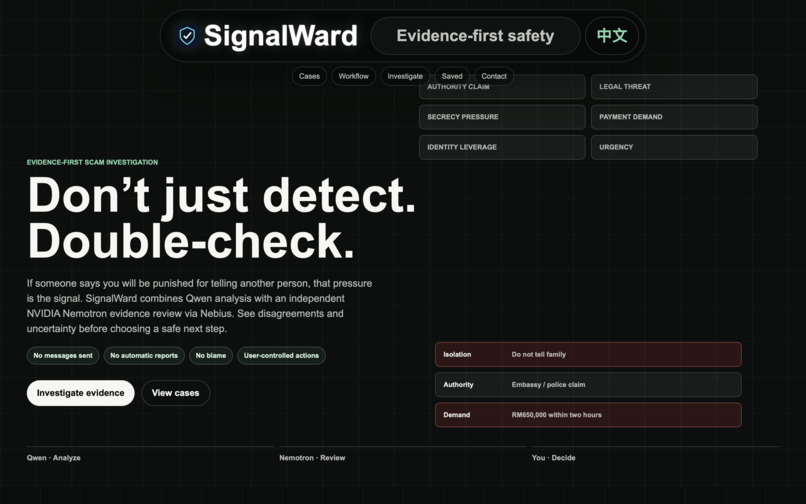The width and height of the screenshot is (806, 504).
Task: Select the Isolation Do not tell family row
Action: pyautogui.click(x=588, y=354)
